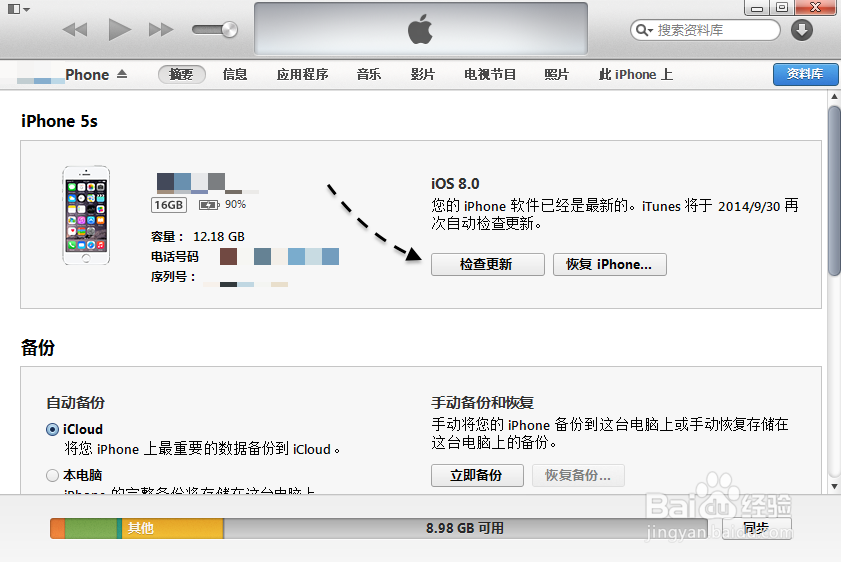This screenshot has height=562, width=841.
Task: Click the green storage bar segment
Action: (91, 528)
